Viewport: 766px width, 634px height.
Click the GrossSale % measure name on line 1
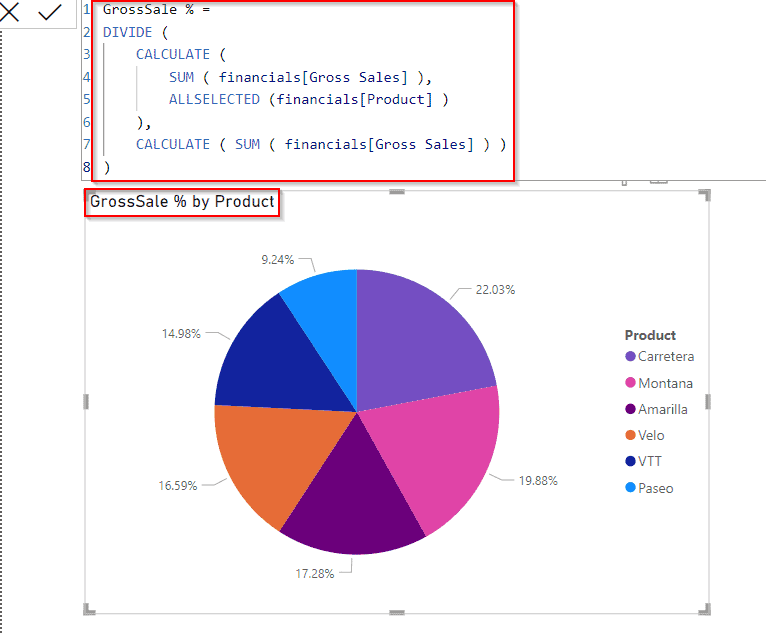point(149,9)
